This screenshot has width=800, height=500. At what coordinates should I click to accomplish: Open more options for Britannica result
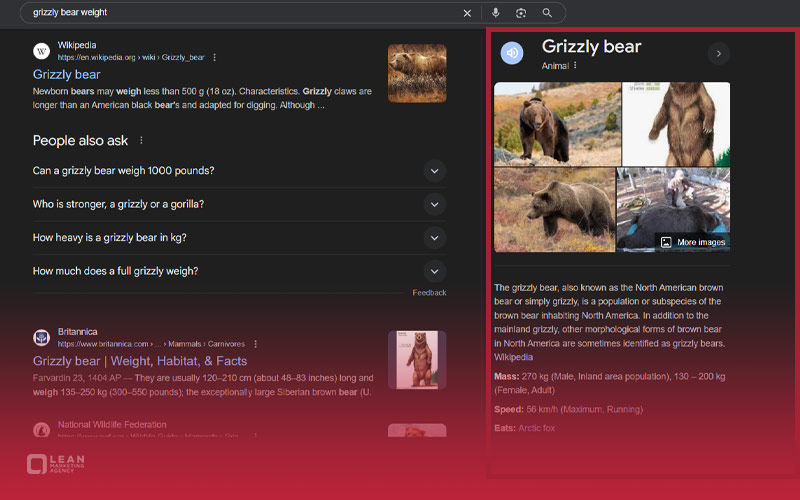click(x=256, y=344)
